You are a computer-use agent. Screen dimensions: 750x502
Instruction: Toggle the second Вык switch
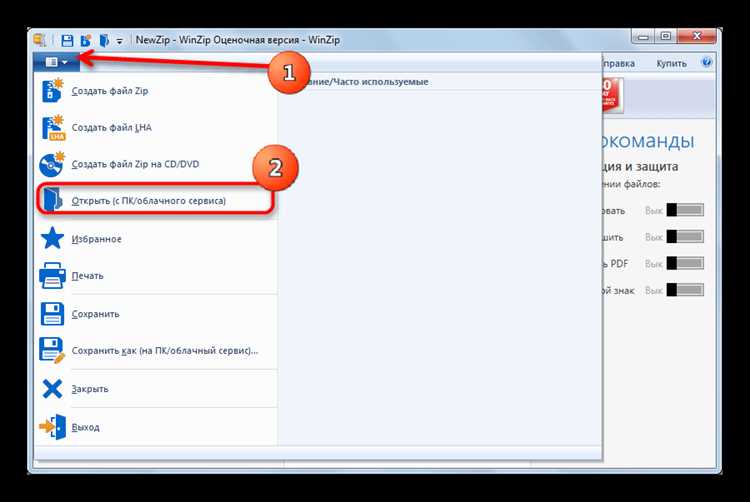coord(685,237)
